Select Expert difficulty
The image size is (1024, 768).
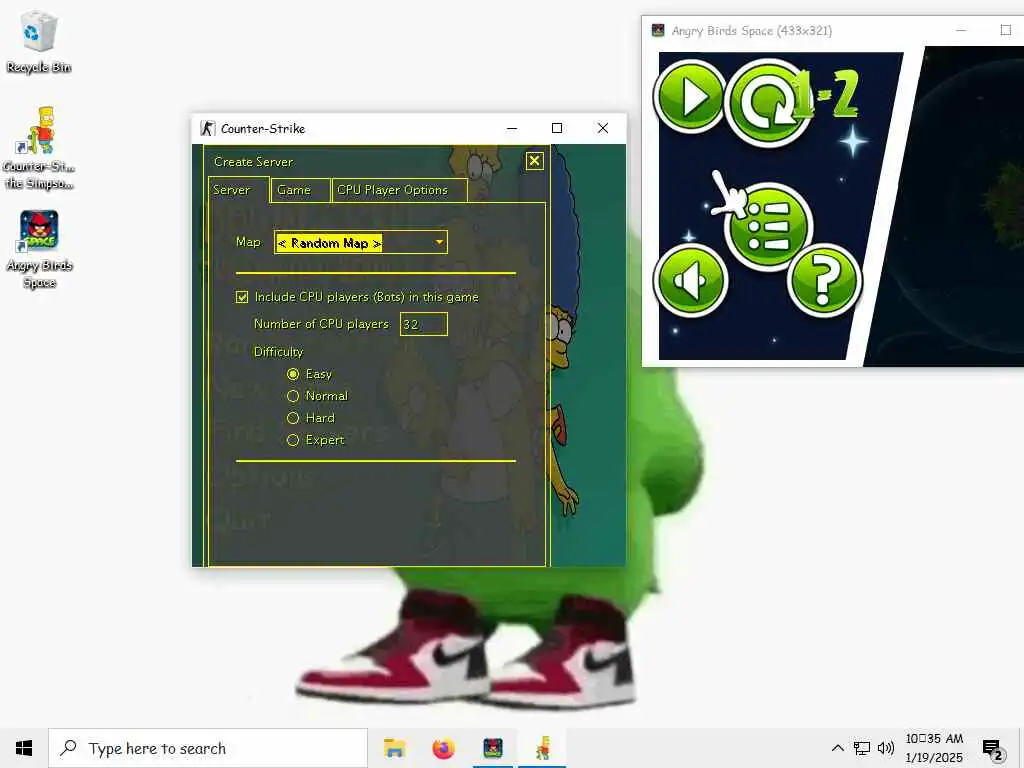coord(293,440)
